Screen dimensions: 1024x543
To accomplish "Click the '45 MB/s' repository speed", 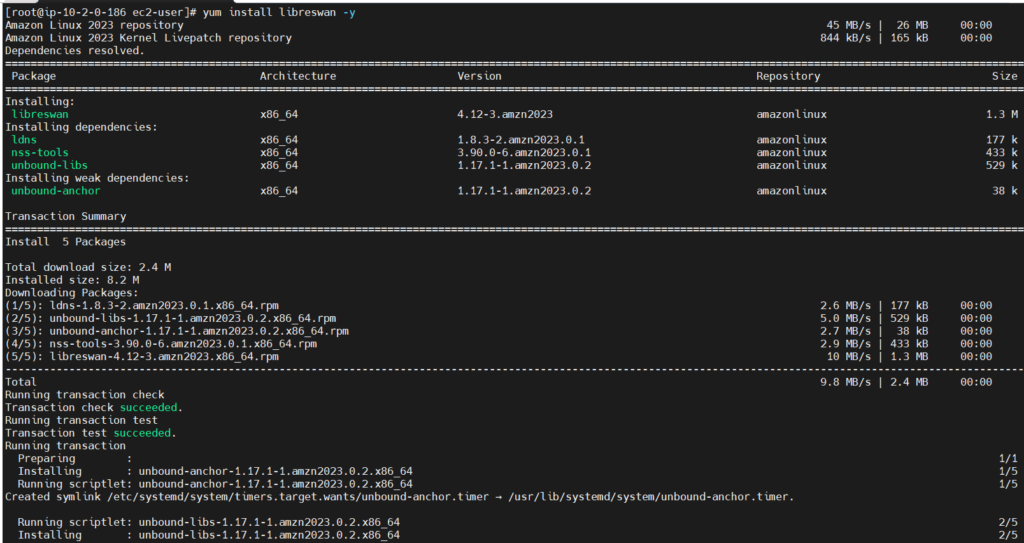I will tap(849, 25).
